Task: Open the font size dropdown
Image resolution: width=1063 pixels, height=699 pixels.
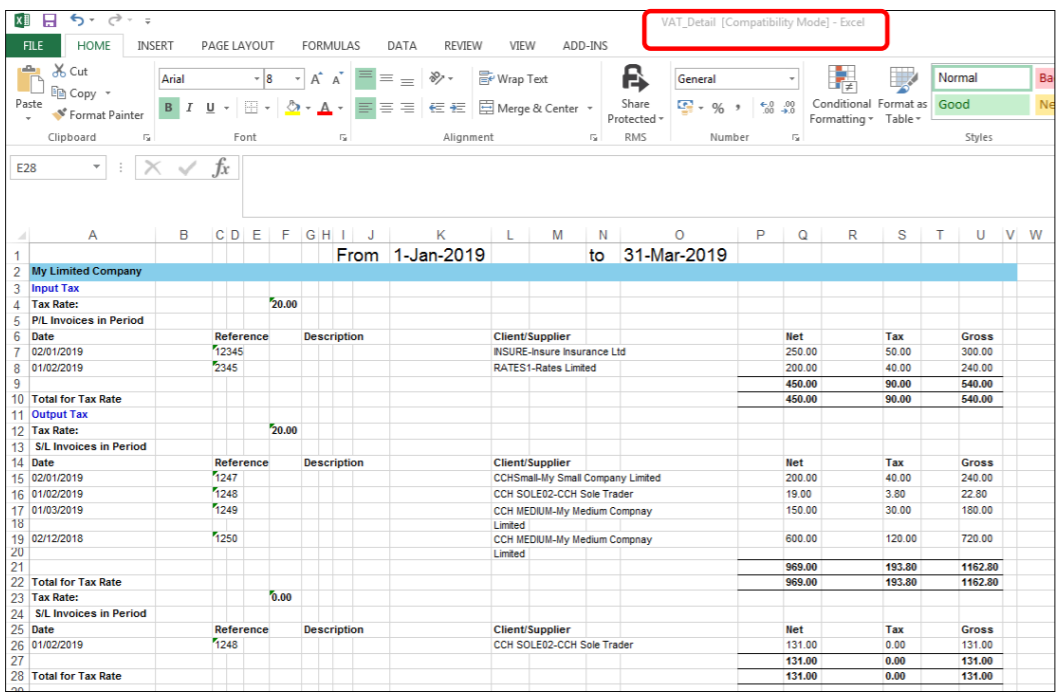Action: [x=298, y=79]
